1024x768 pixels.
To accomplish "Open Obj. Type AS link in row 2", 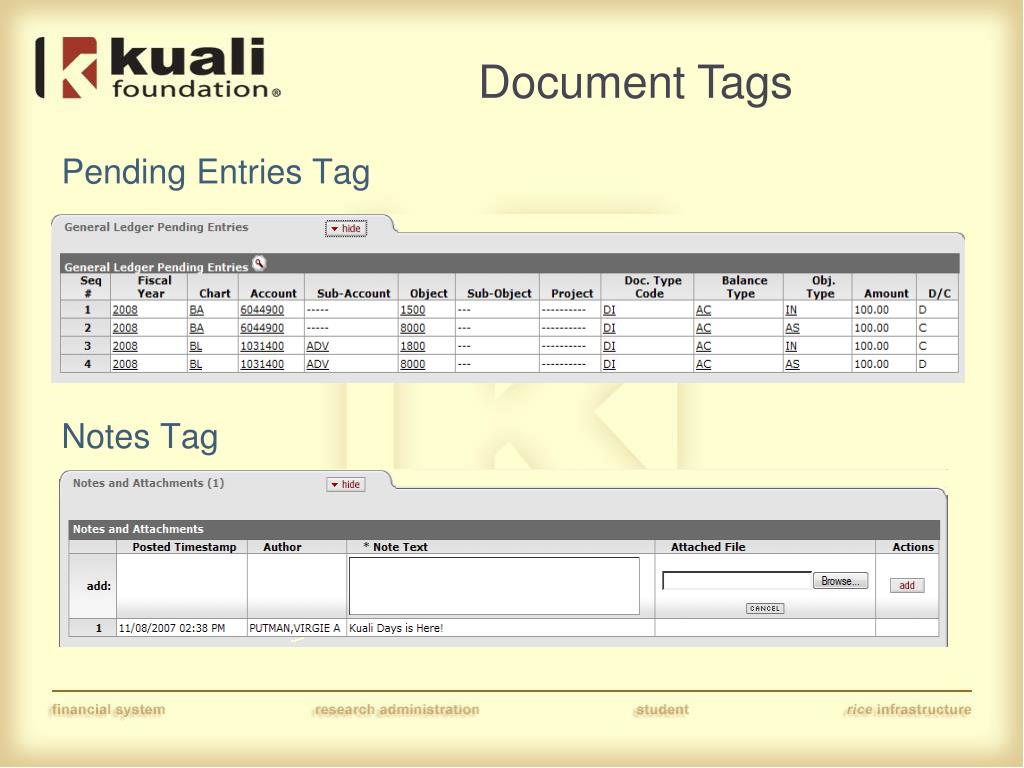I will (x=792, y=328).
